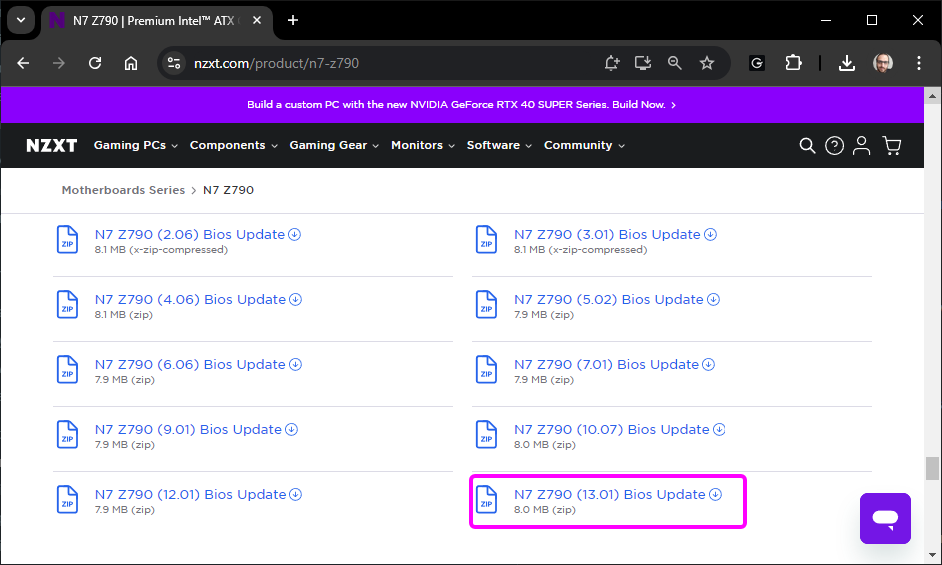
Task: Click the browser forward arrow
Action: click(x=58, y=63)
